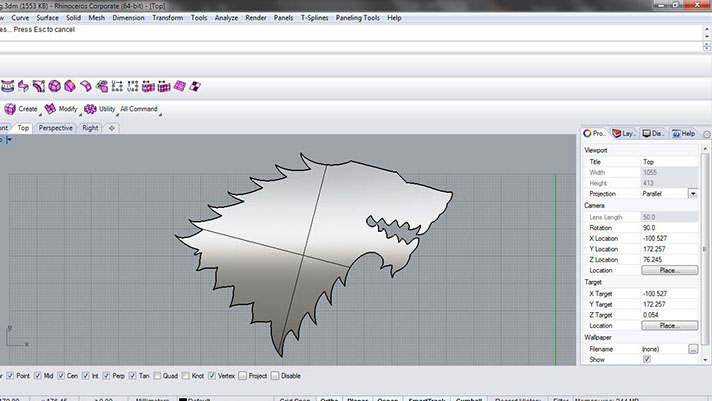Uncheck the wallpaper Show checkbox

coord(647,359)
